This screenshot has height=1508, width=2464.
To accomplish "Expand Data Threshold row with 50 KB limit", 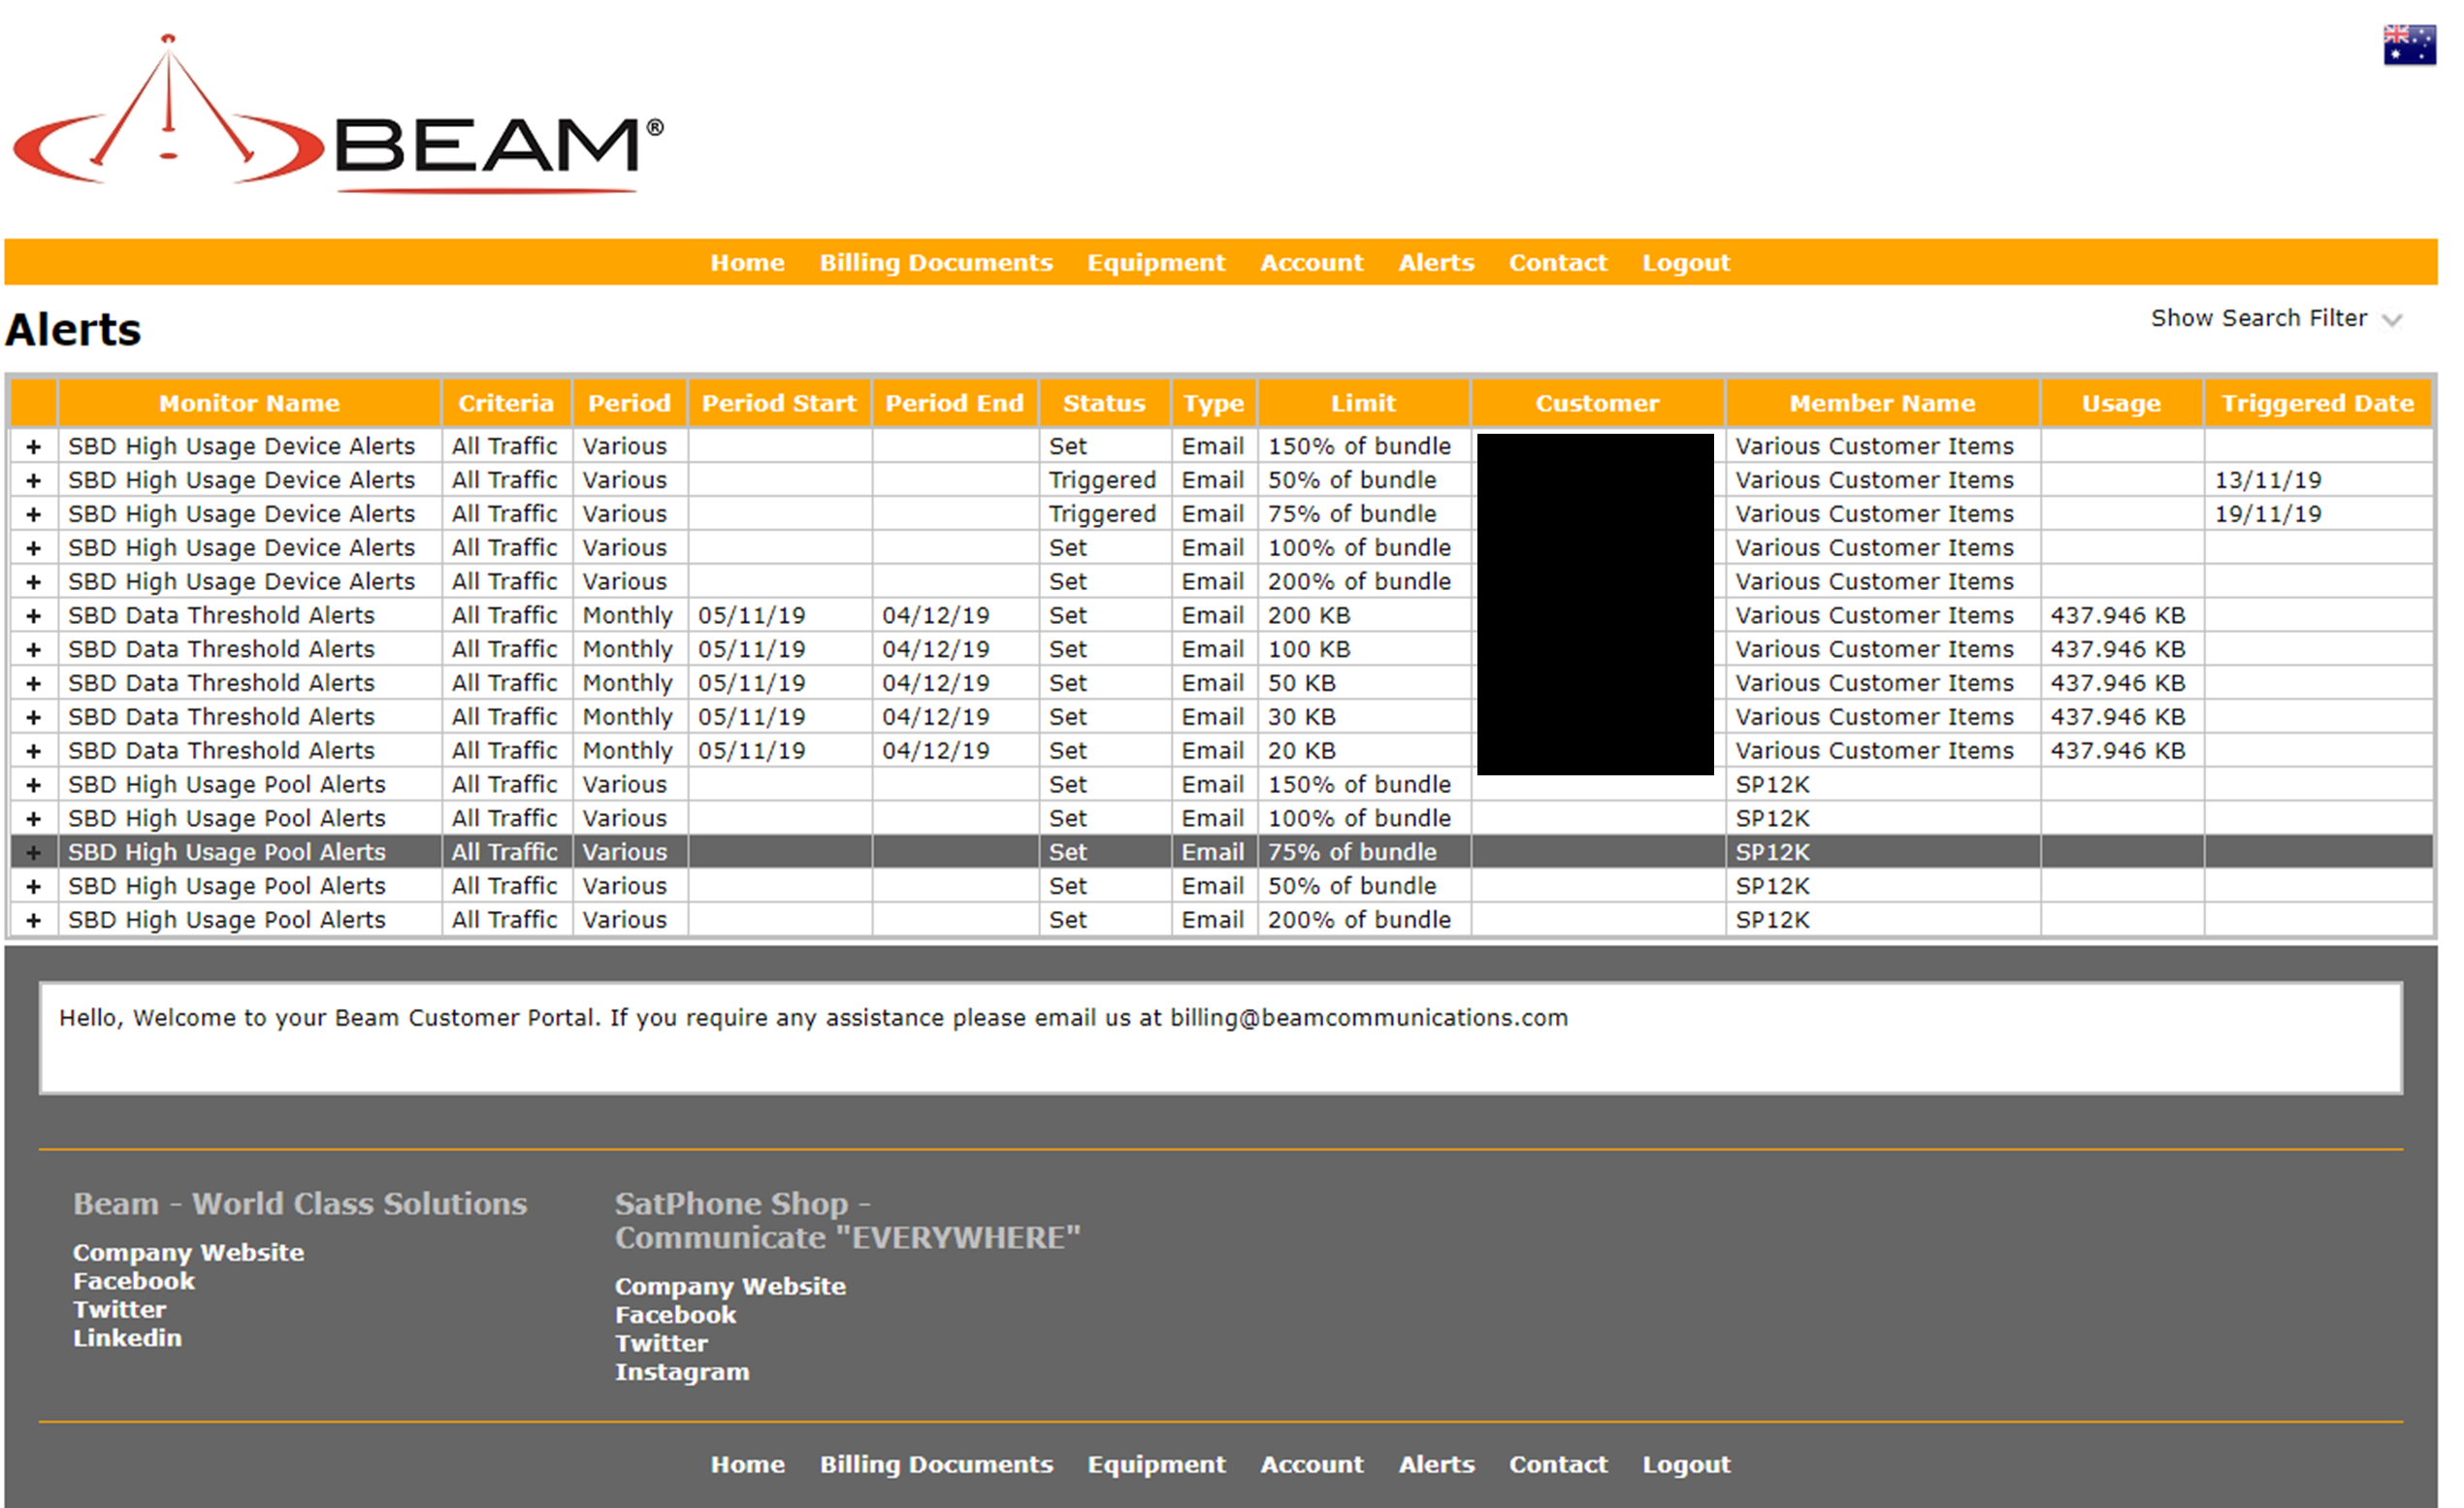I will click(33, 684).
